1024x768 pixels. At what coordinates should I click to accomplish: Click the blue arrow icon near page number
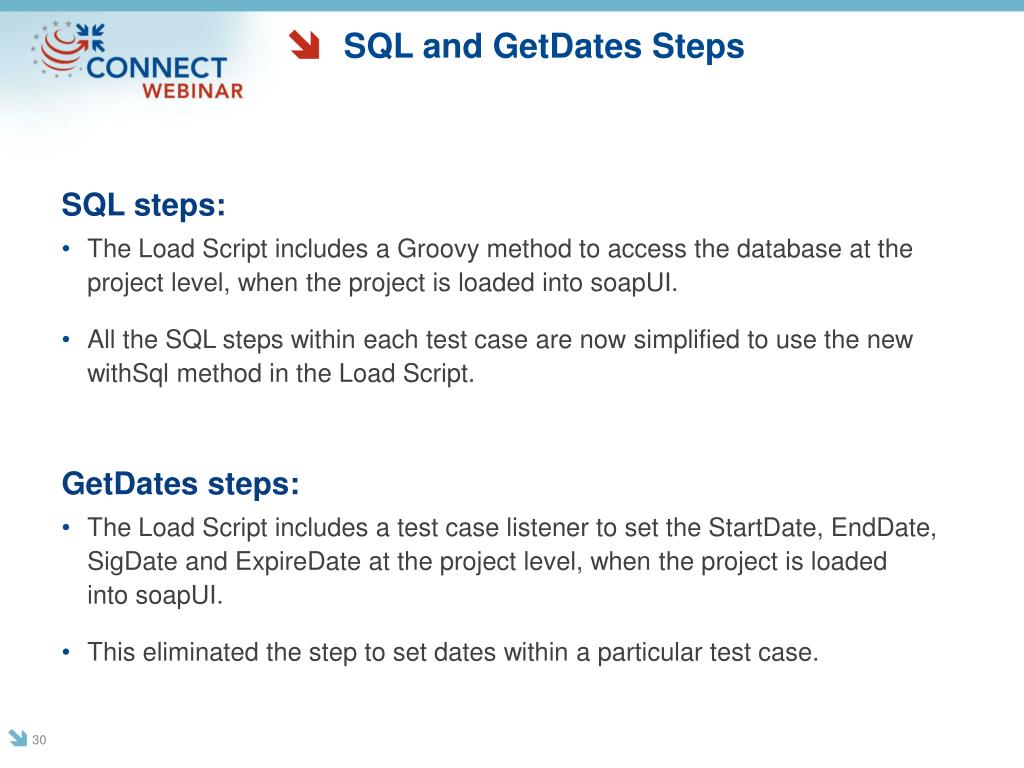[18, 737]
